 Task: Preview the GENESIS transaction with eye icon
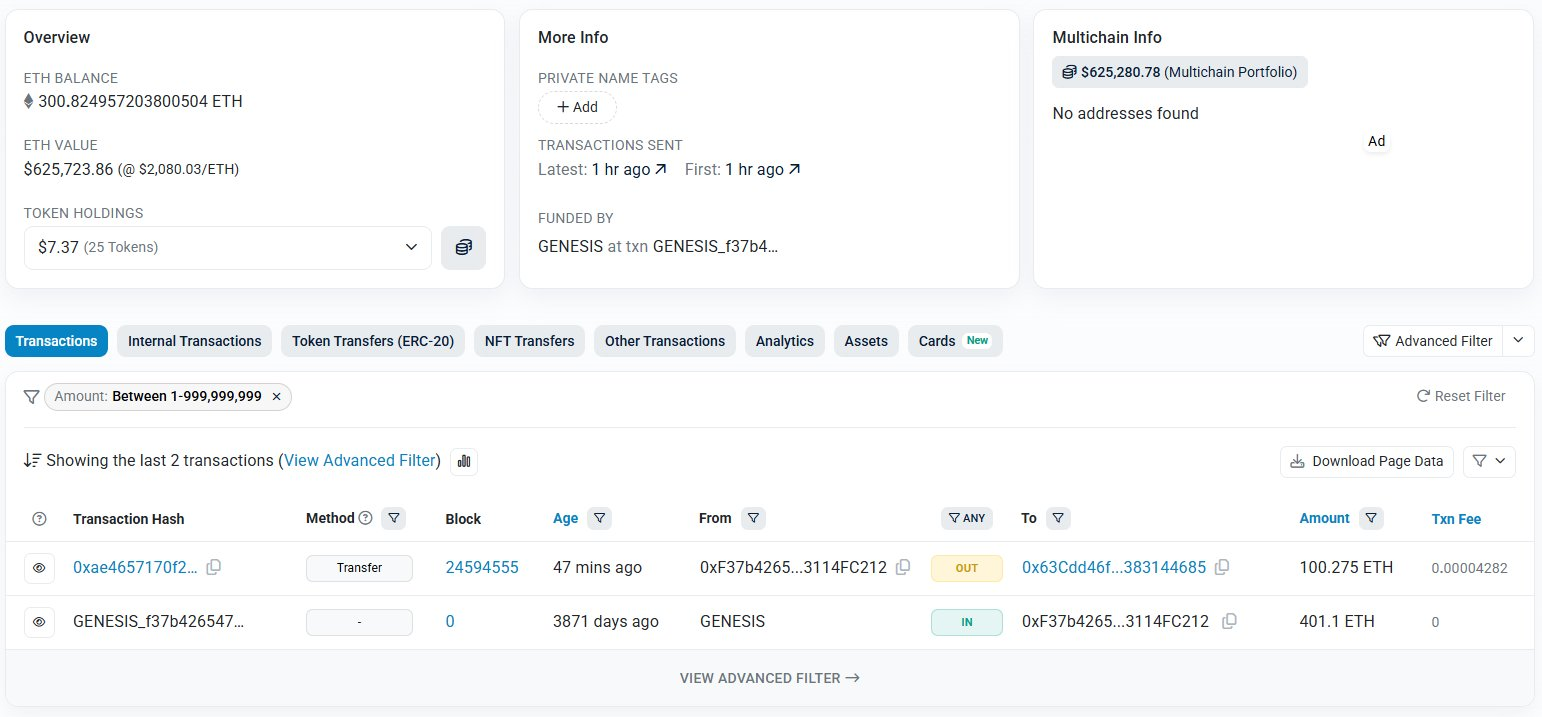coord(39,622)
